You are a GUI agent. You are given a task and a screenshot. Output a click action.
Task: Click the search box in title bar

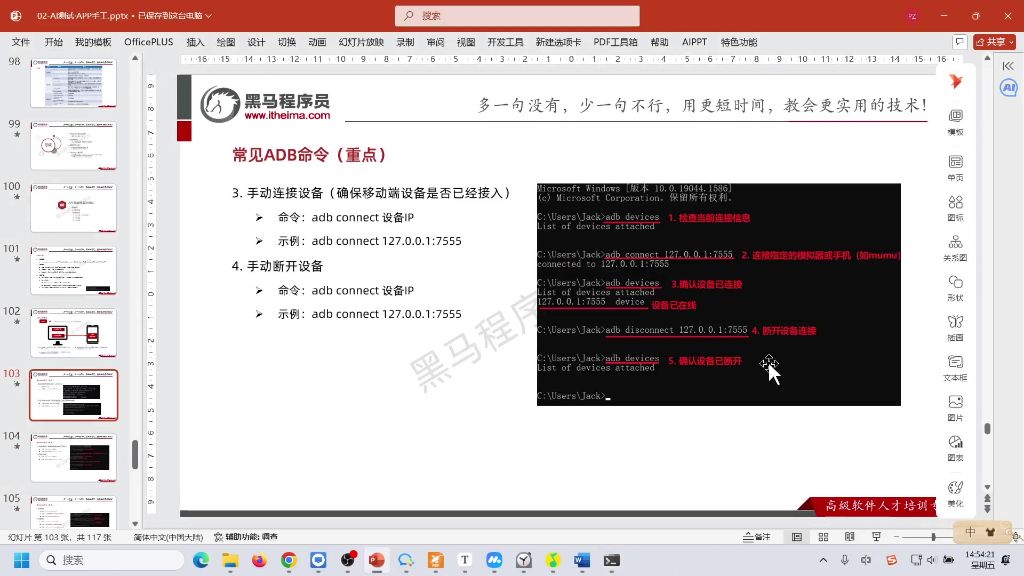tap(517, 16)
